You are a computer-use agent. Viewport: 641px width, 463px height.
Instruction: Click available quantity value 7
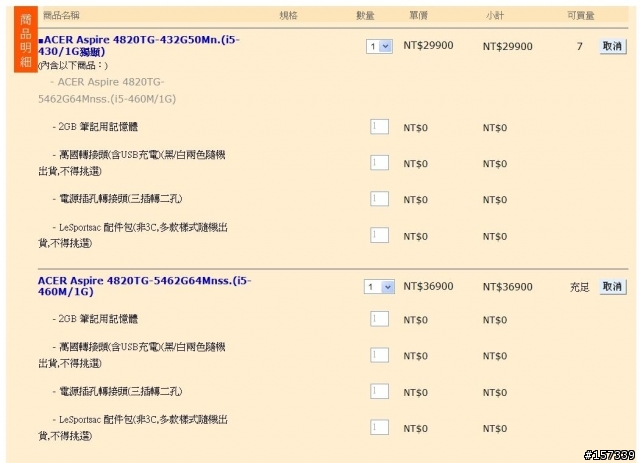coord(580,46)
